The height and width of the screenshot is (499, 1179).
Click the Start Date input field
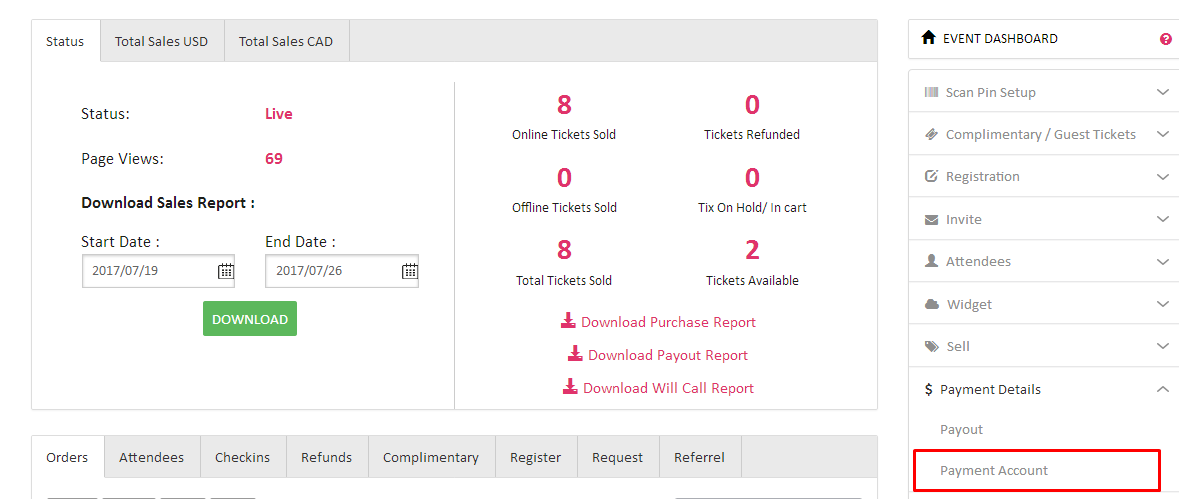coord(150,271)
